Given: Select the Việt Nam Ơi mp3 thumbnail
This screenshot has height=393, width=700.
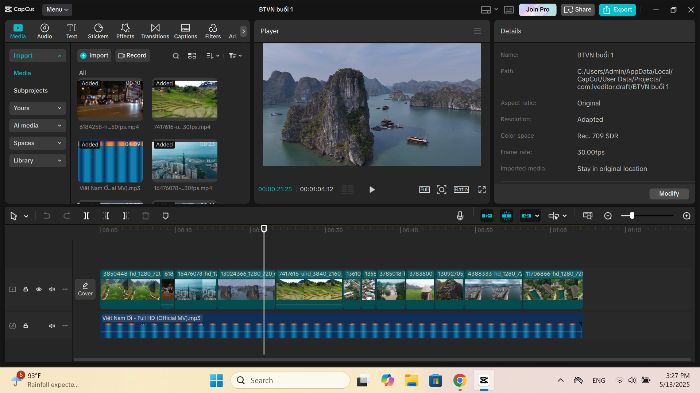Looking at the screenshot, I should [110, 161].
